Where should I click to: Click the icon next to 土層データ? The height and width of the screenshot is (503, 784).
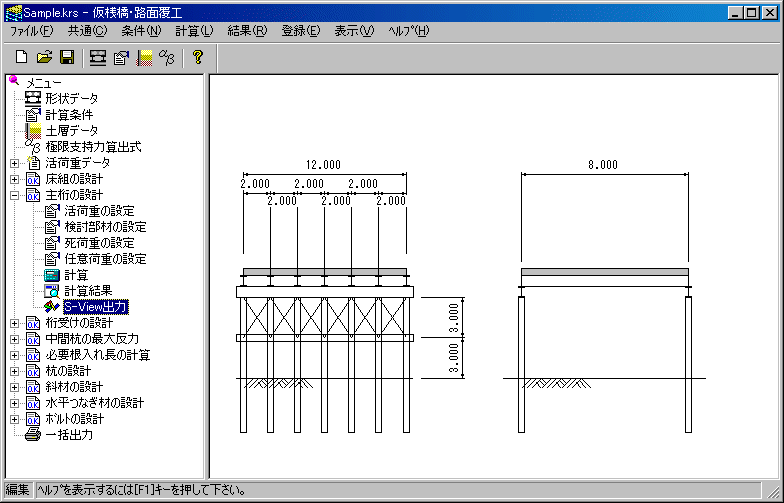tap(33, 131)
